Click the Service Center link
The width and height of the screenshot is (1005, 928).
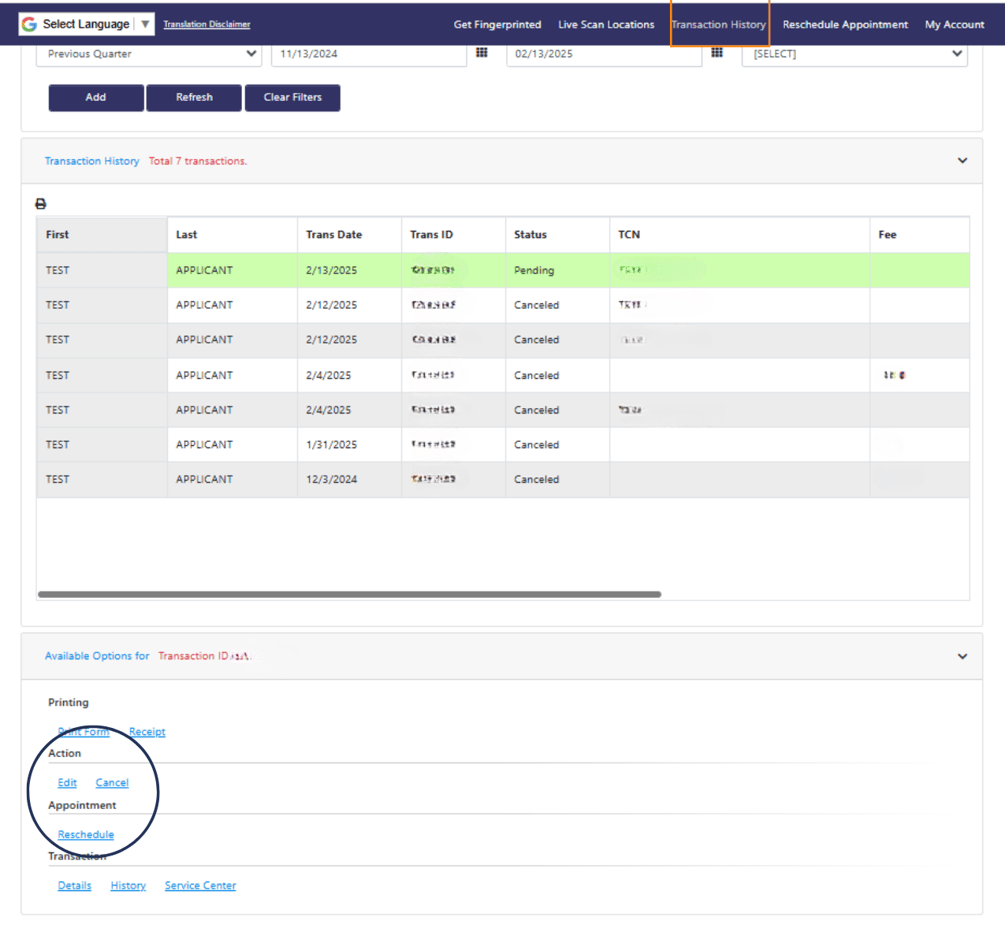(200, 885)
